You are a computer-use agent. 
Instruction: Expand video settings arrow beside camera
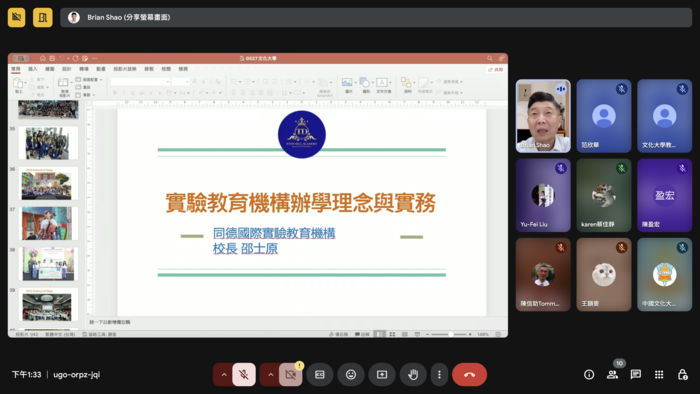pos(271,374)
